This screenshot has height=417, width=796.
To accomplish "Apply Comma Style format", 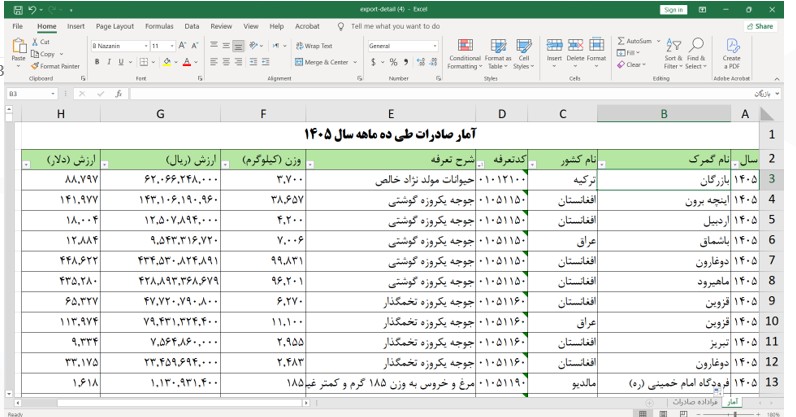I will pos(406,62).
